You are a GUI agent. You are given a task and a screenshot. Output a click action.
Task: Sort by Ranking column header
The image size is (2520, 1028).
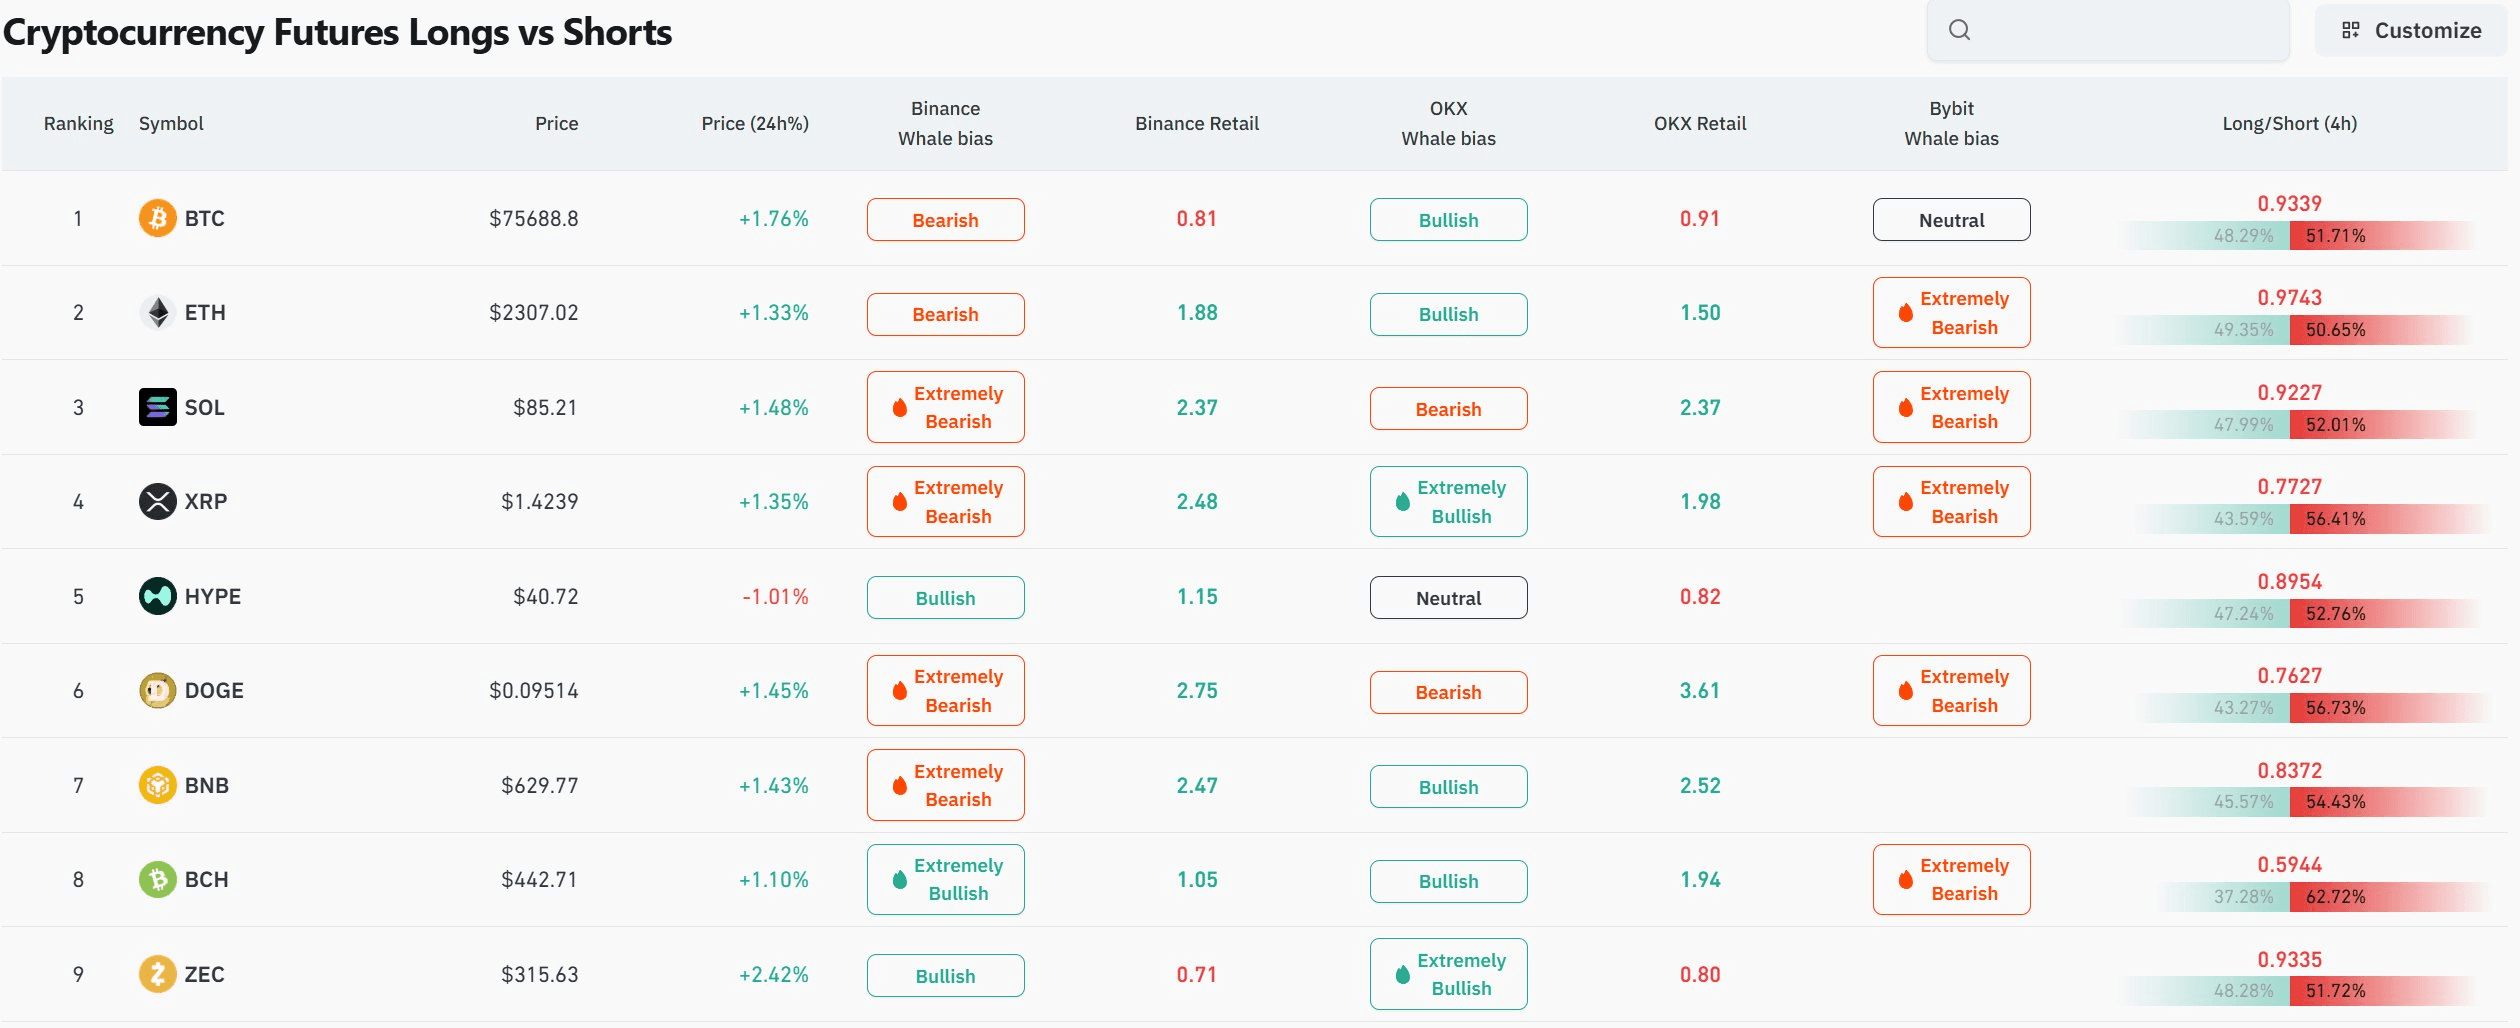coord(78,124)
